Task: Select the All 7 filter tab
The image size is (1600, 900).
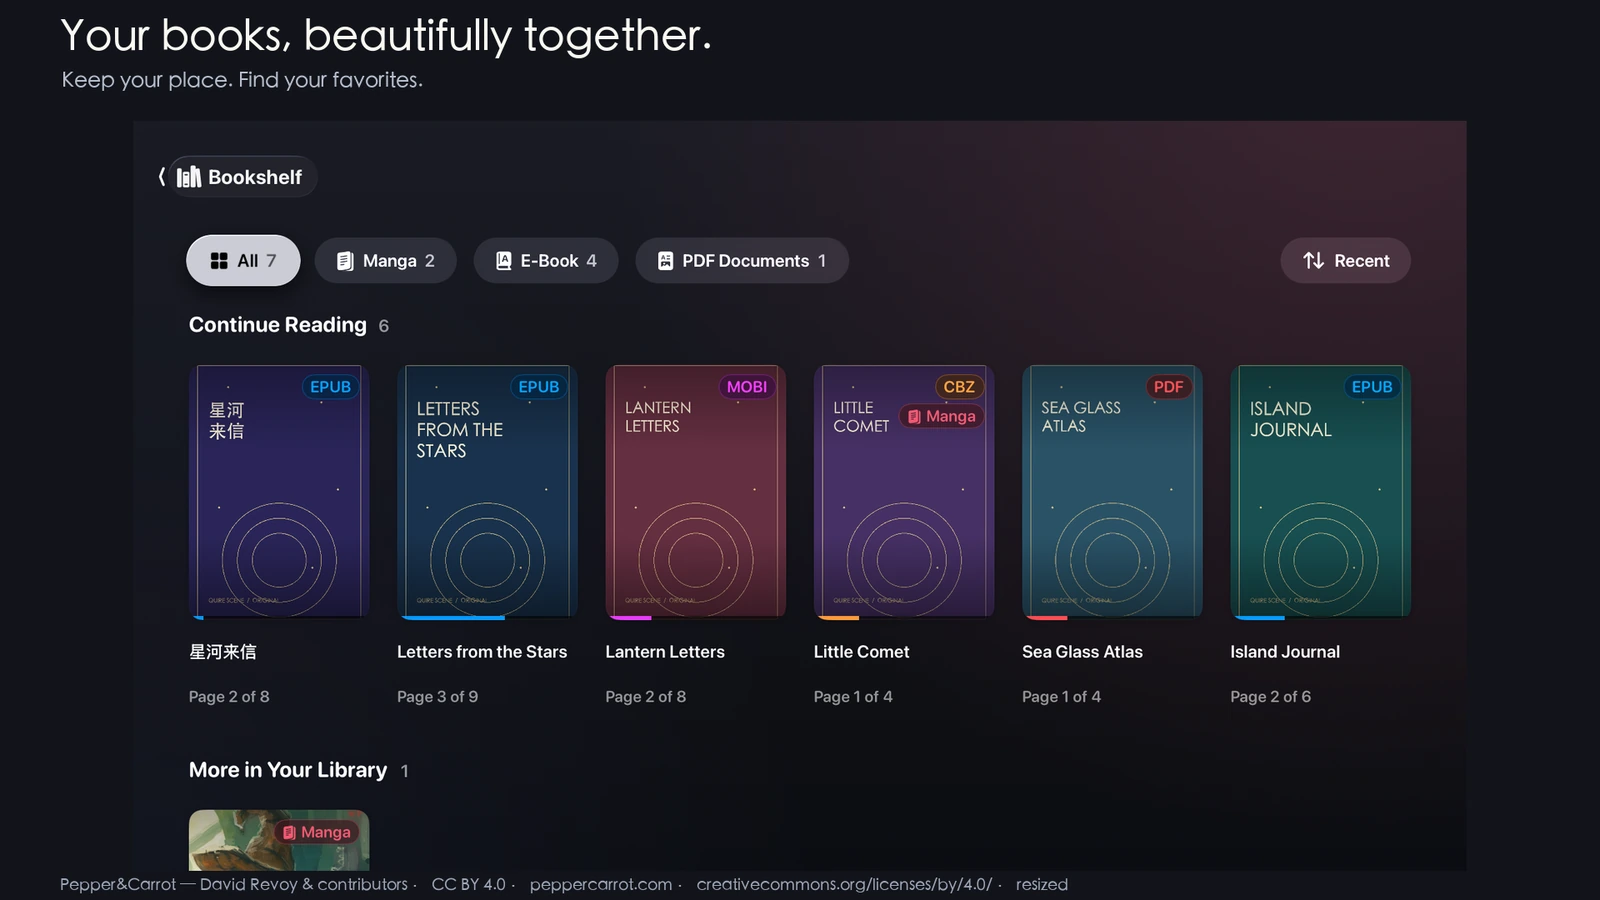Action: (x=243, y=261)
